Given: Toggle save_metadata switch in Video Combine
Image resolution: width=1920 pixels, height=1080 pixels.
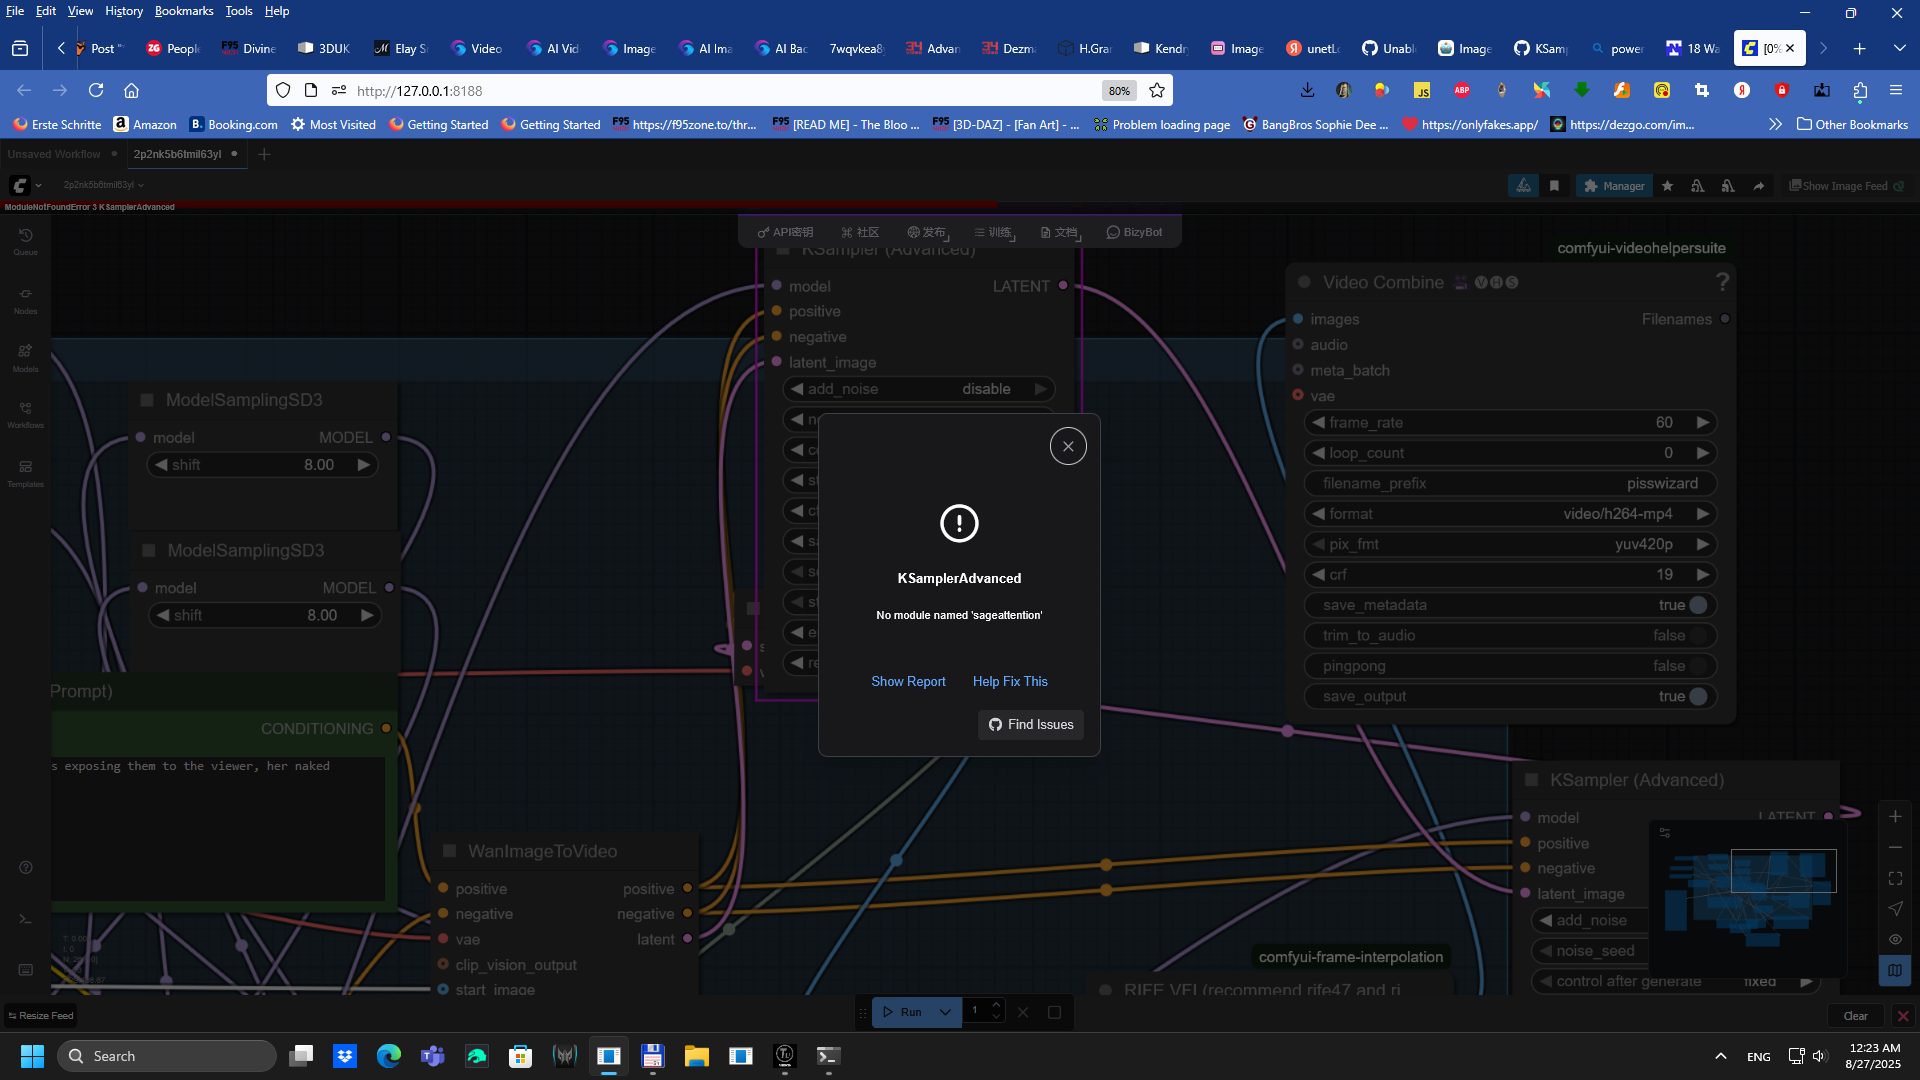Looking at the screenshot, I should (x=1697, y=605).
